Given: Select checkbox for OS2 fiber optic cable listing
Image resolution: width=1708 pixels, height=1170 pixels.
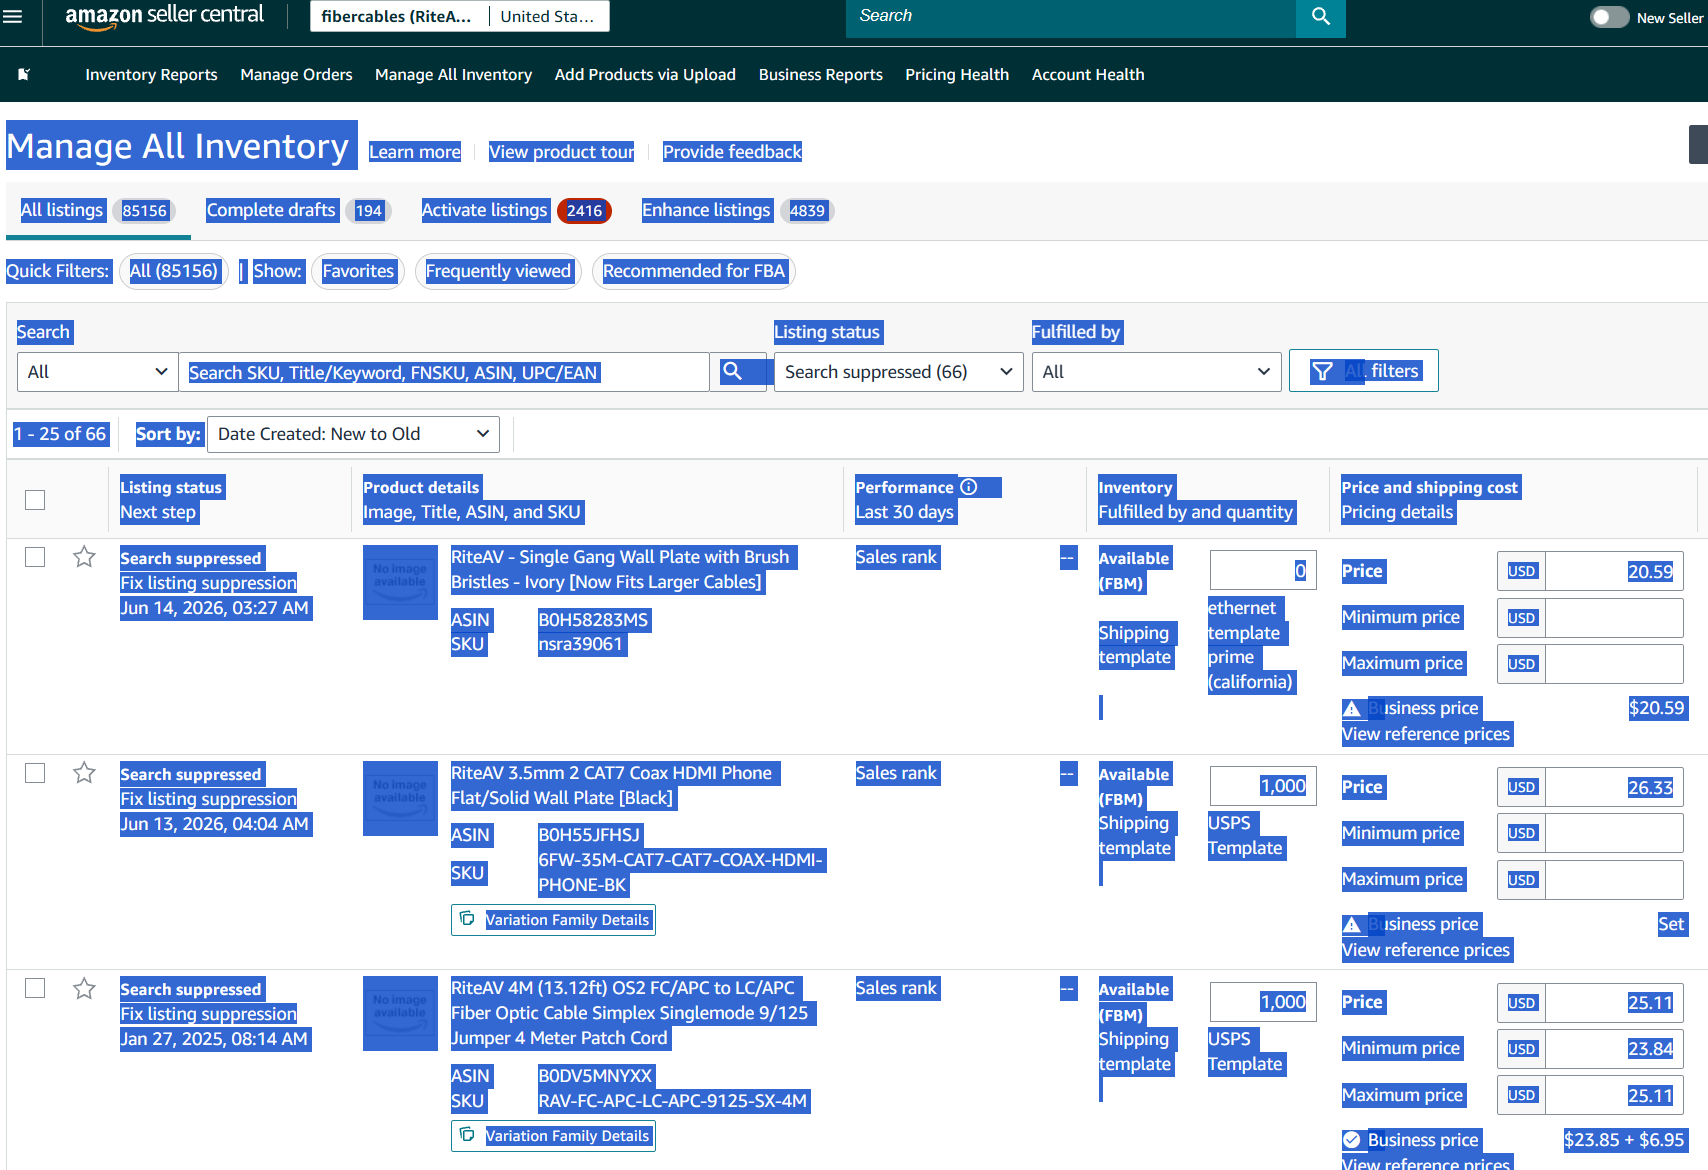Looking at the screenshot, I should click(35, 988).
